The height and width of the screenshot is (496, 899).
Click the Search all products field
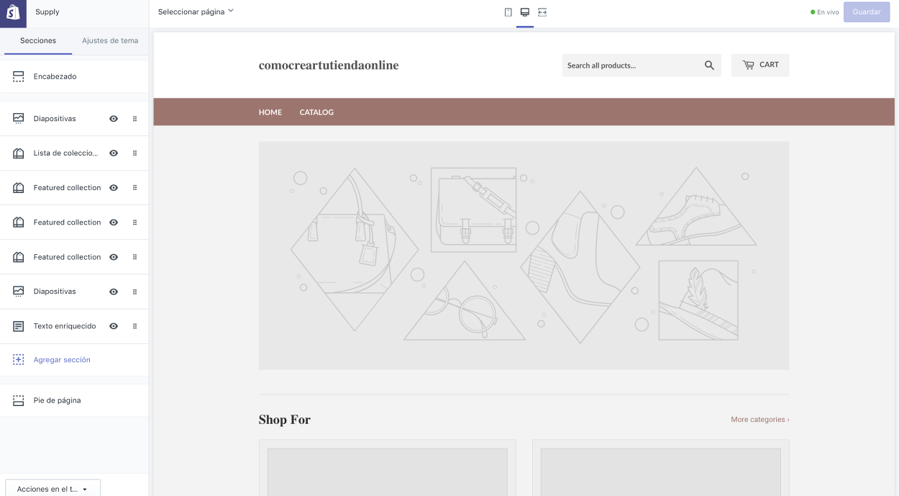630,66
